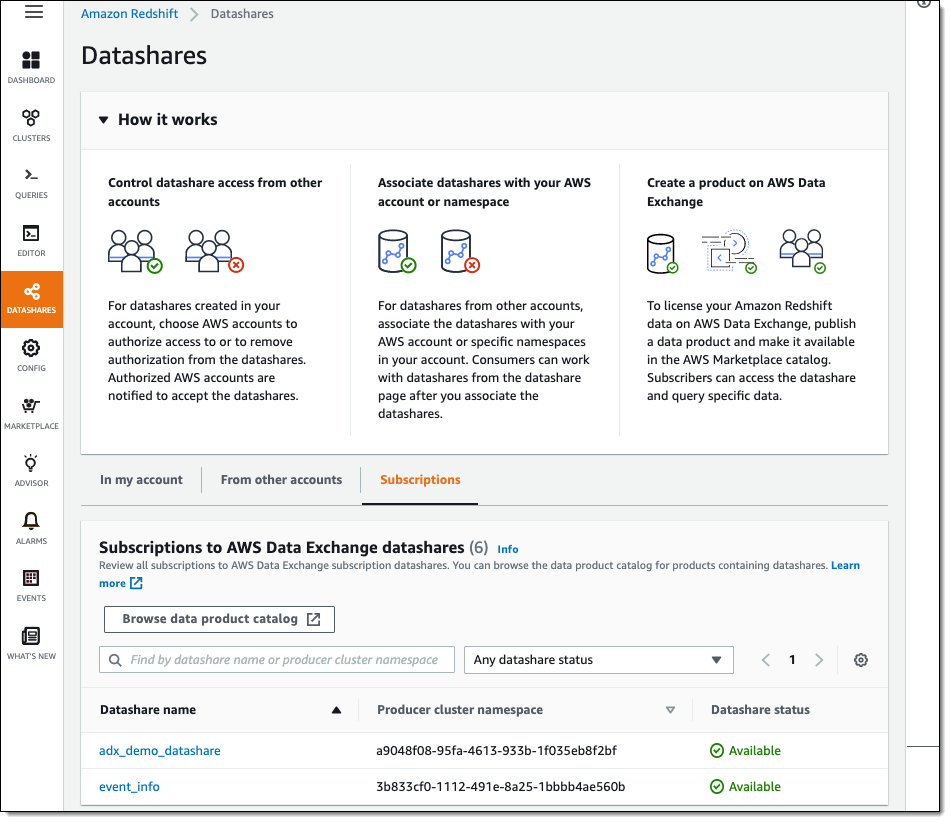Screen dimensions: 950x822
Task: Click the Datashares breadcrumb
Action: (242, 13)
